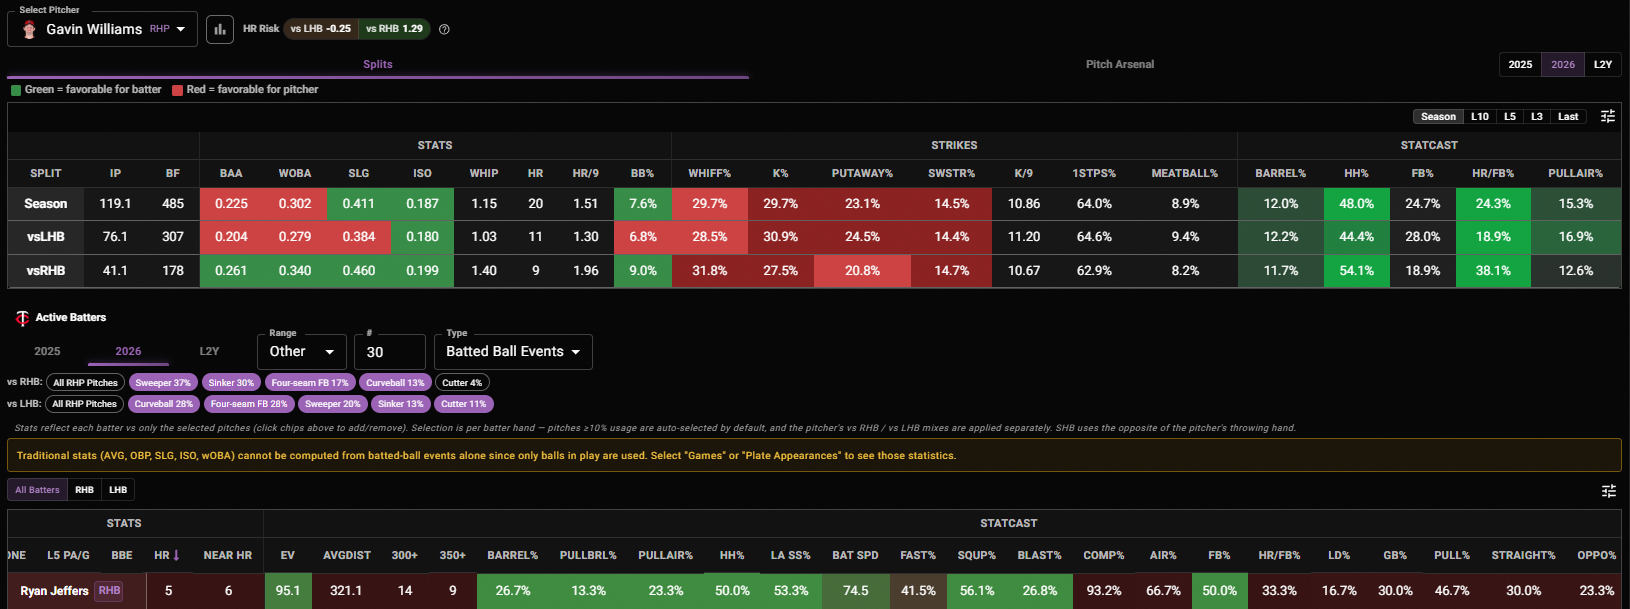
Task: Filter batters by LHB
Action: coord(118,490)
